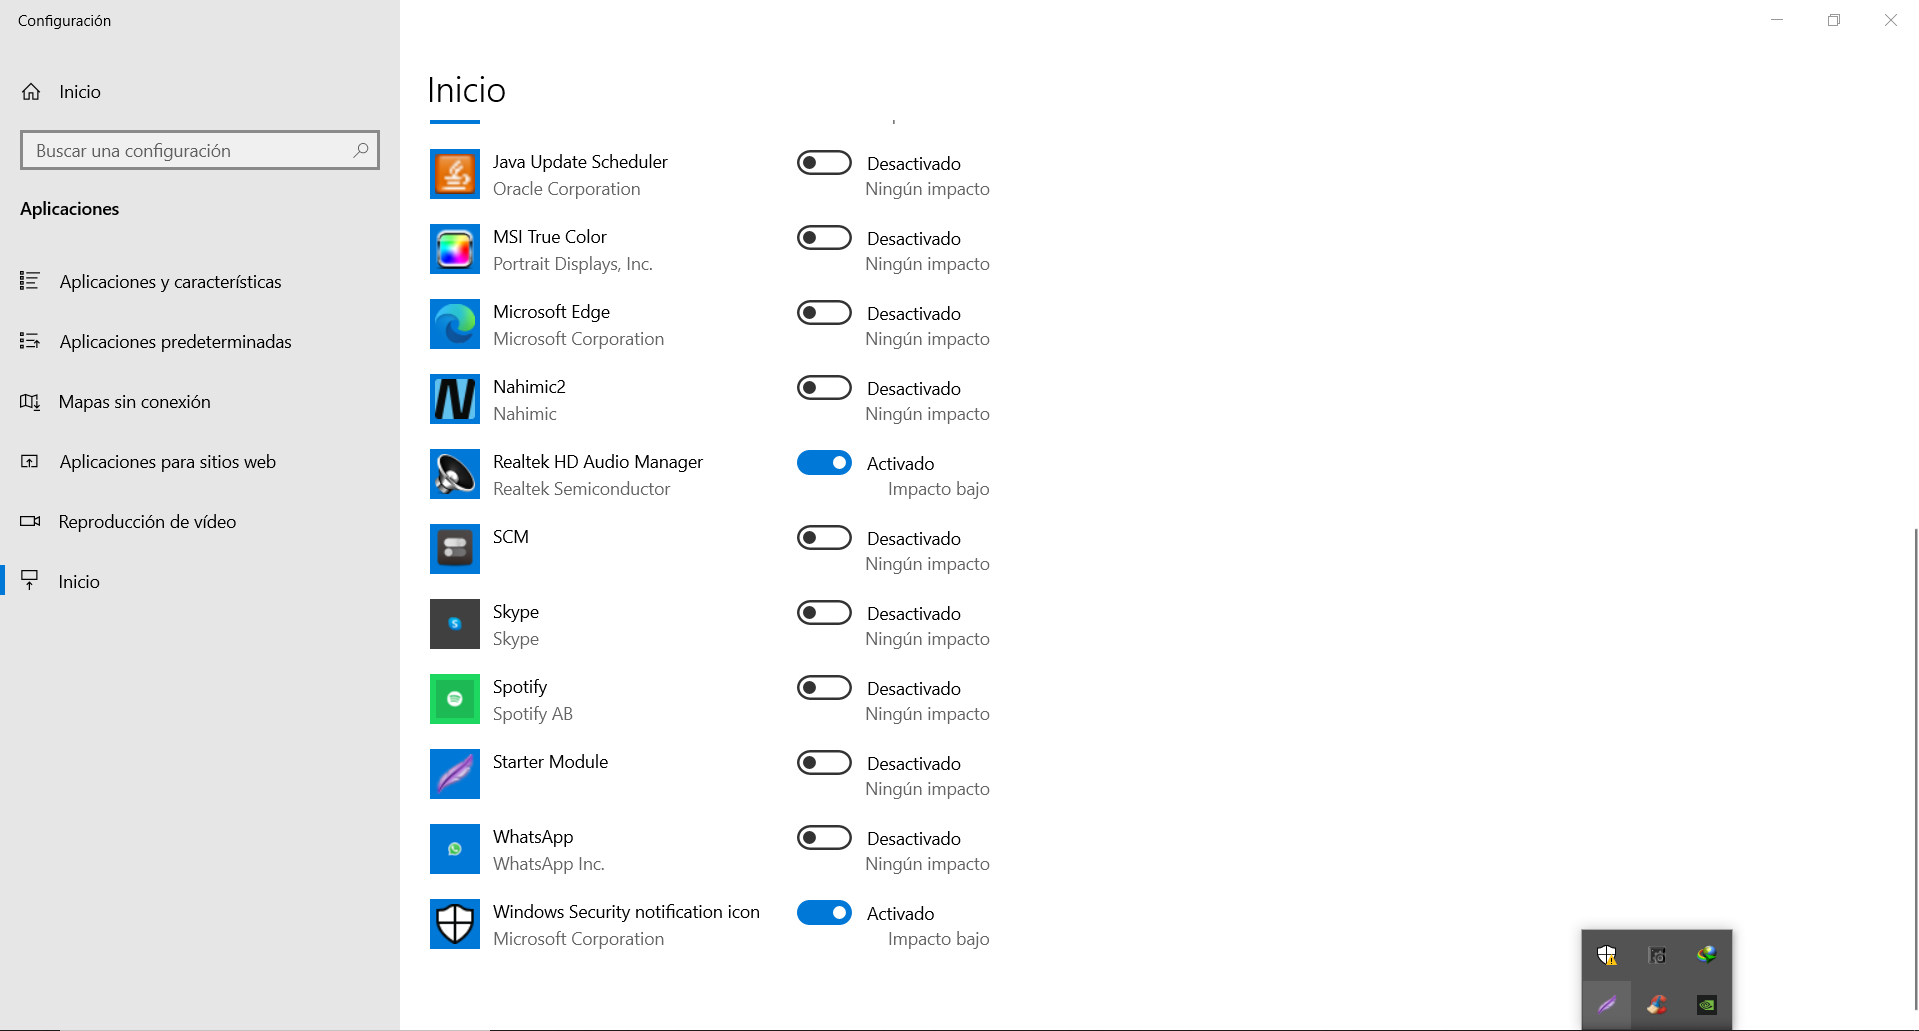
Task: Click the Realtek HD Audio Manager speaker icon
Action: (x=455, y=474)
